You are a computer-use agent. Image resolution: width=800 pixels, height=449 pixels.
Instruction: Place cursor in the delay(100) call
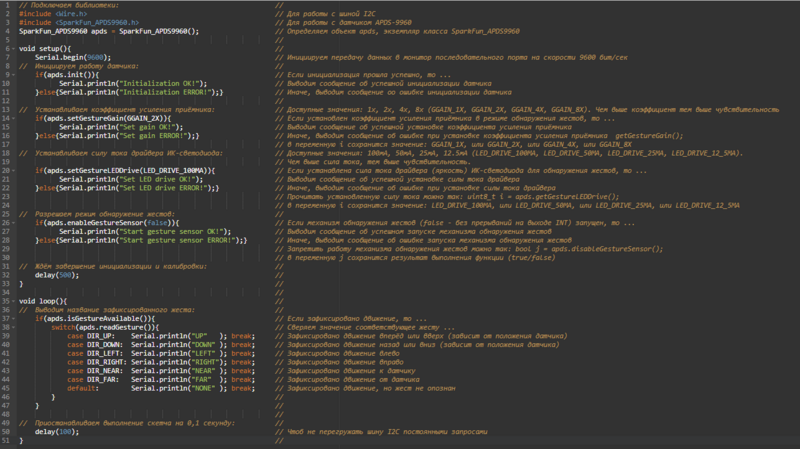tap(57, 432)
